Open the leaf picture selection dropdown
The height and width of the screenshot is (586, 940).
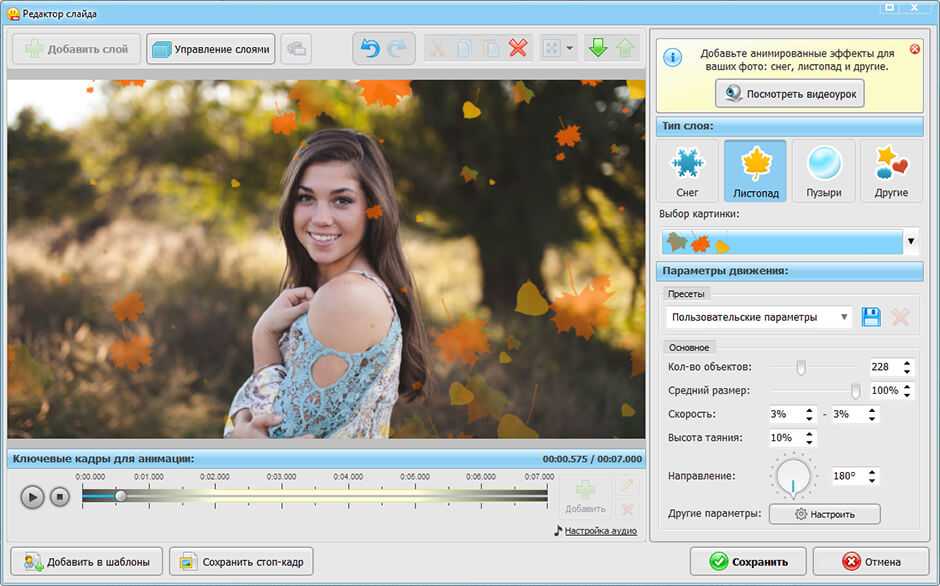(910, 241)
